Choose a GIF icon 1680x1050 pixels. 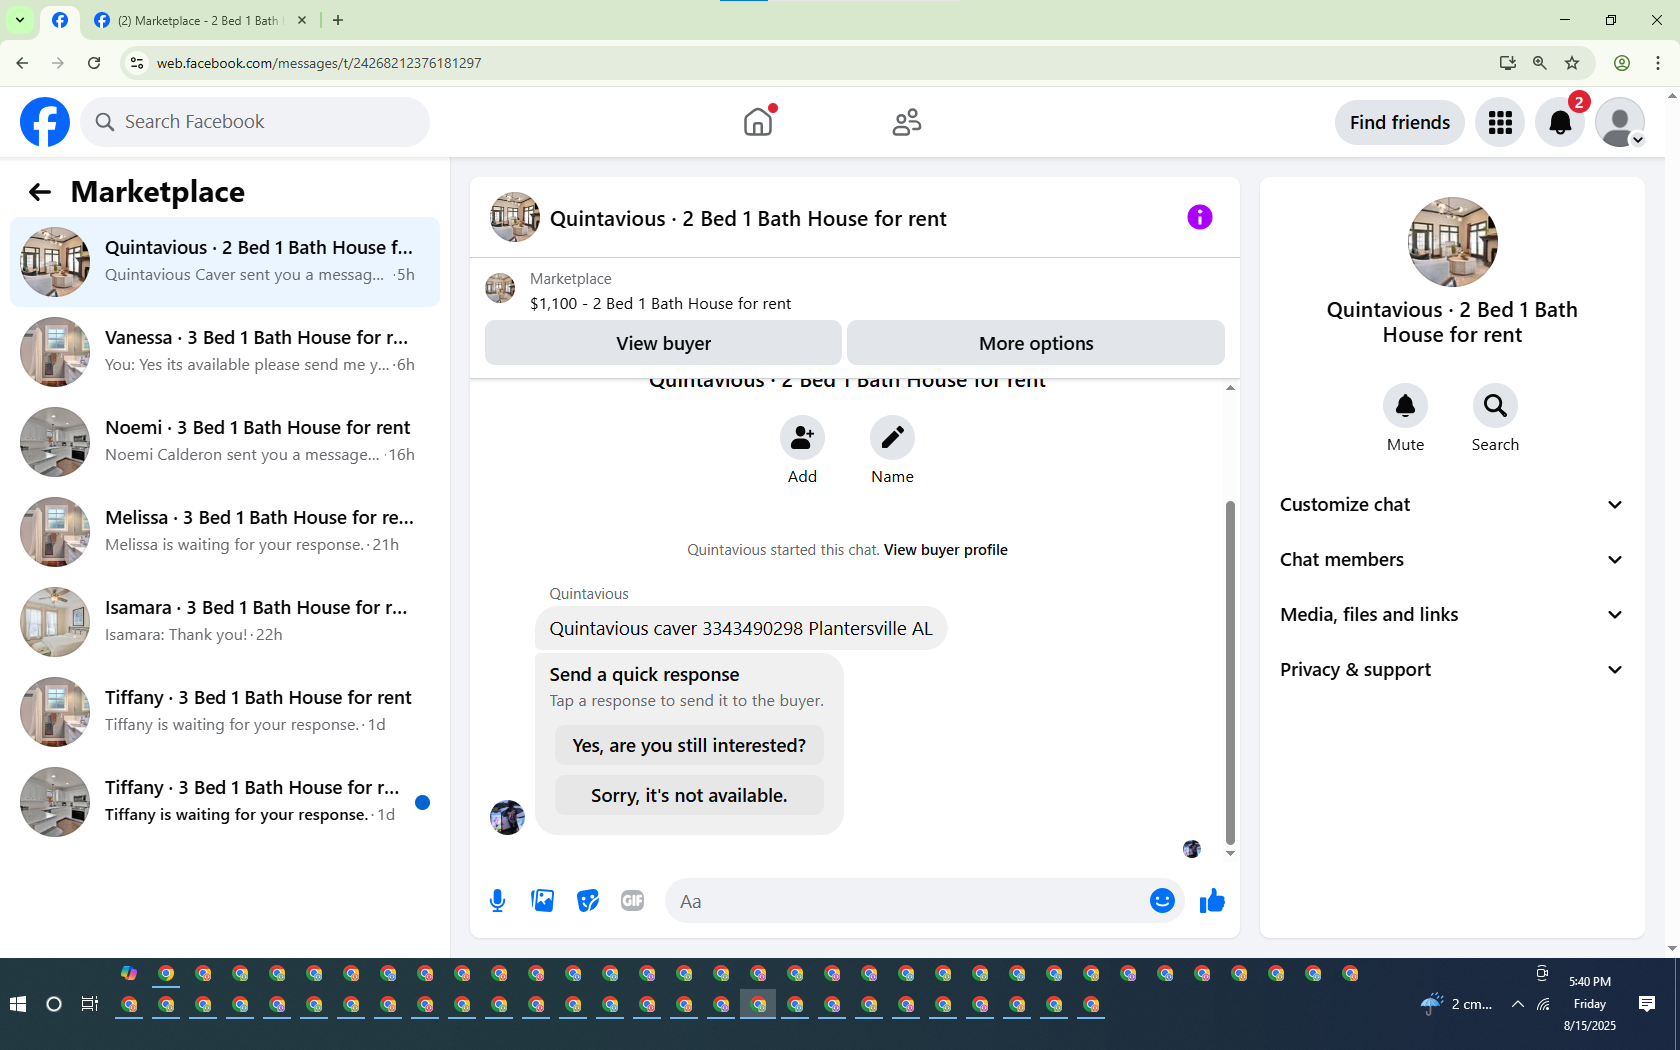[x=632, y=901]
